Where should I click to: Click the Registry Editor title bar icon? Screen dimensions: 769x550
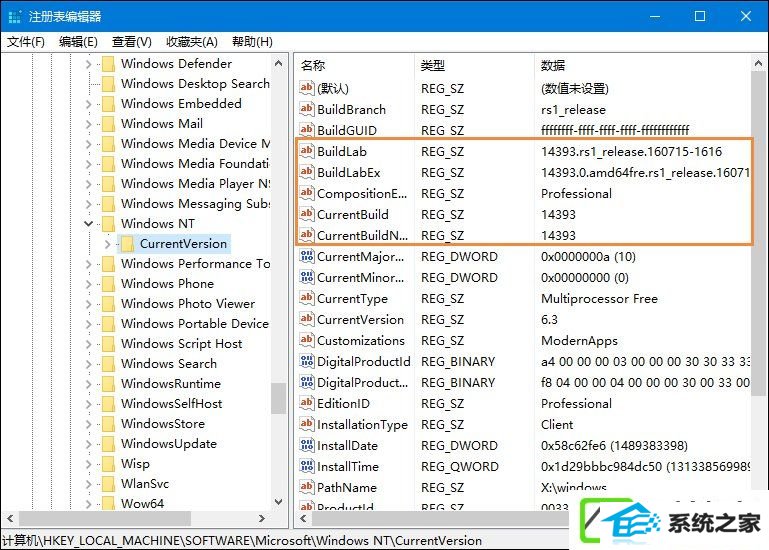[x=15, y=16]
